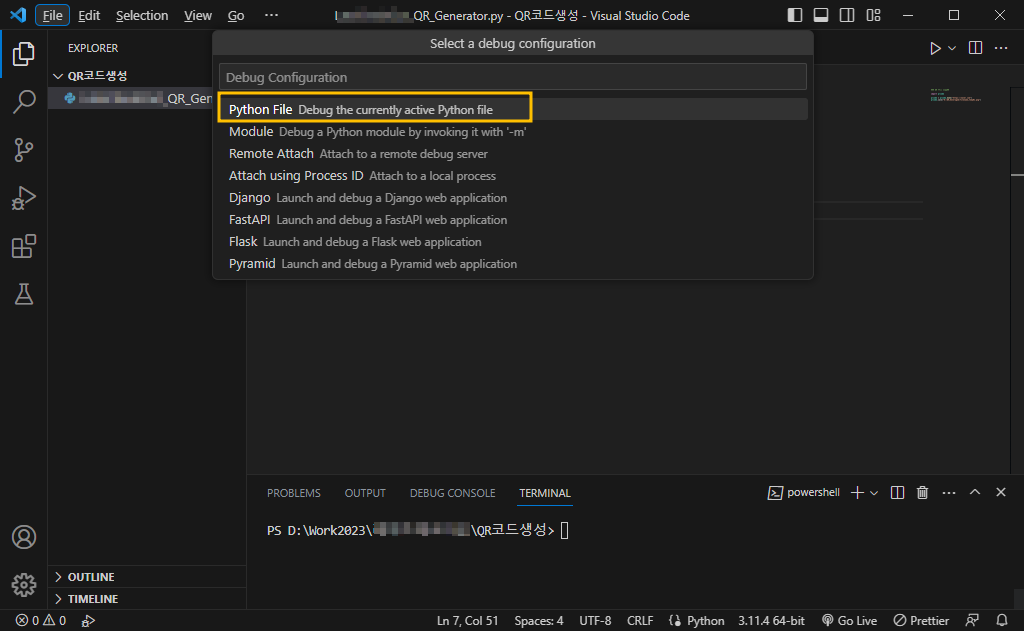Click the editor minimap preview
This screenshot has width=1024, height=631.
point(955,95)
